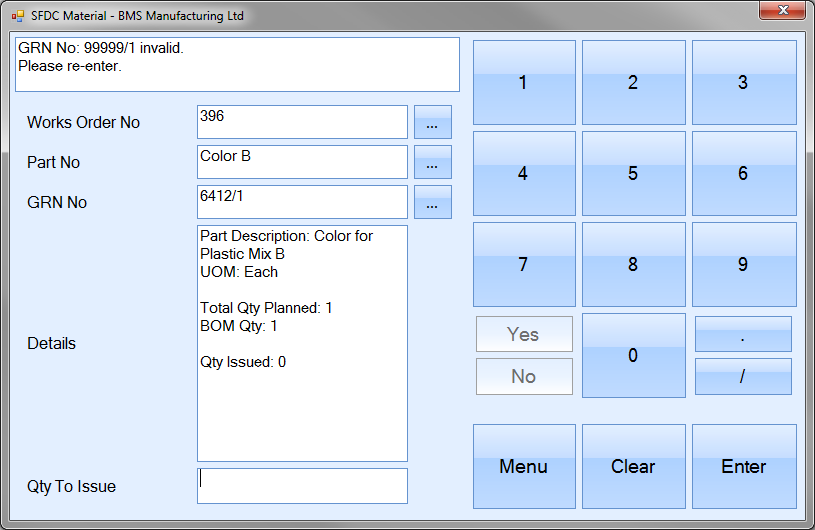Browse Part No with ellipsis button

pyautogui.click(x=432, y=162)
